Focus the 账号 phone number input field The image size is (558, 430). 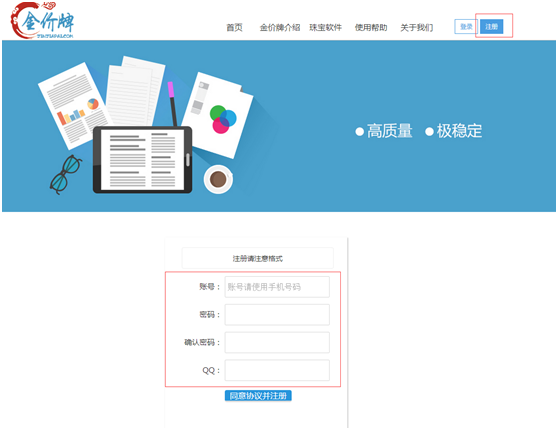(x=277, y=287)
